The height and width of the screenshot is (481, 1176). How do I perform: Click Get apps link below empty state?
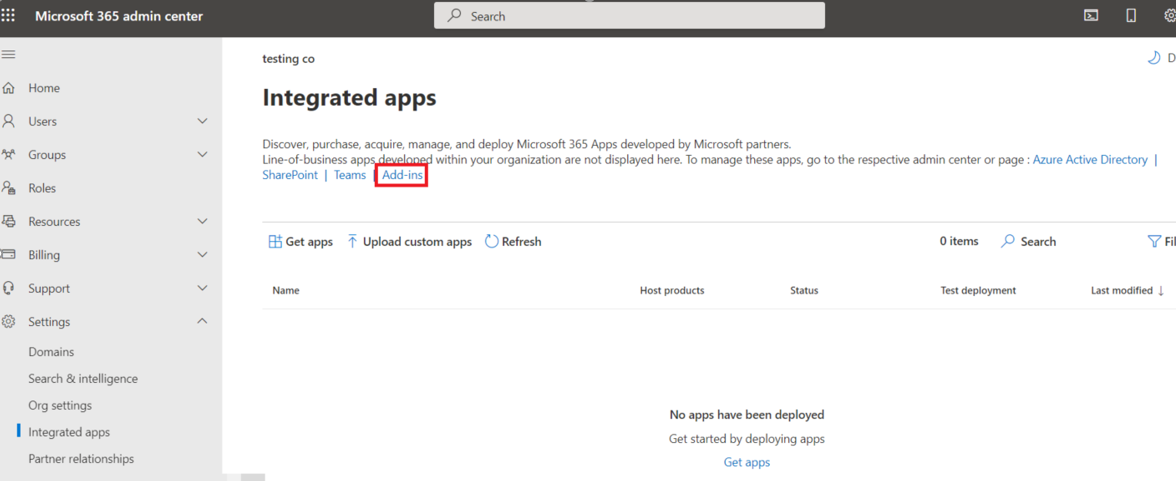click(x=747, y=462)
